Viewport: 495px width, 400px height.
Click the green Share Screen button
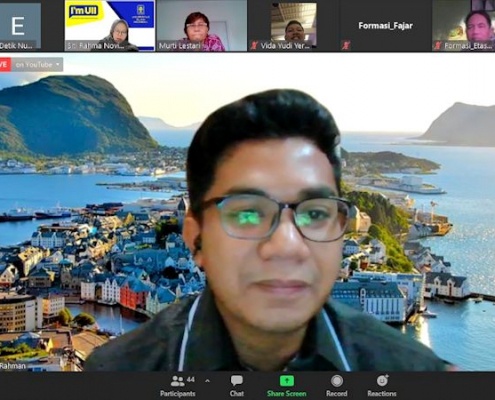[287, 386]
